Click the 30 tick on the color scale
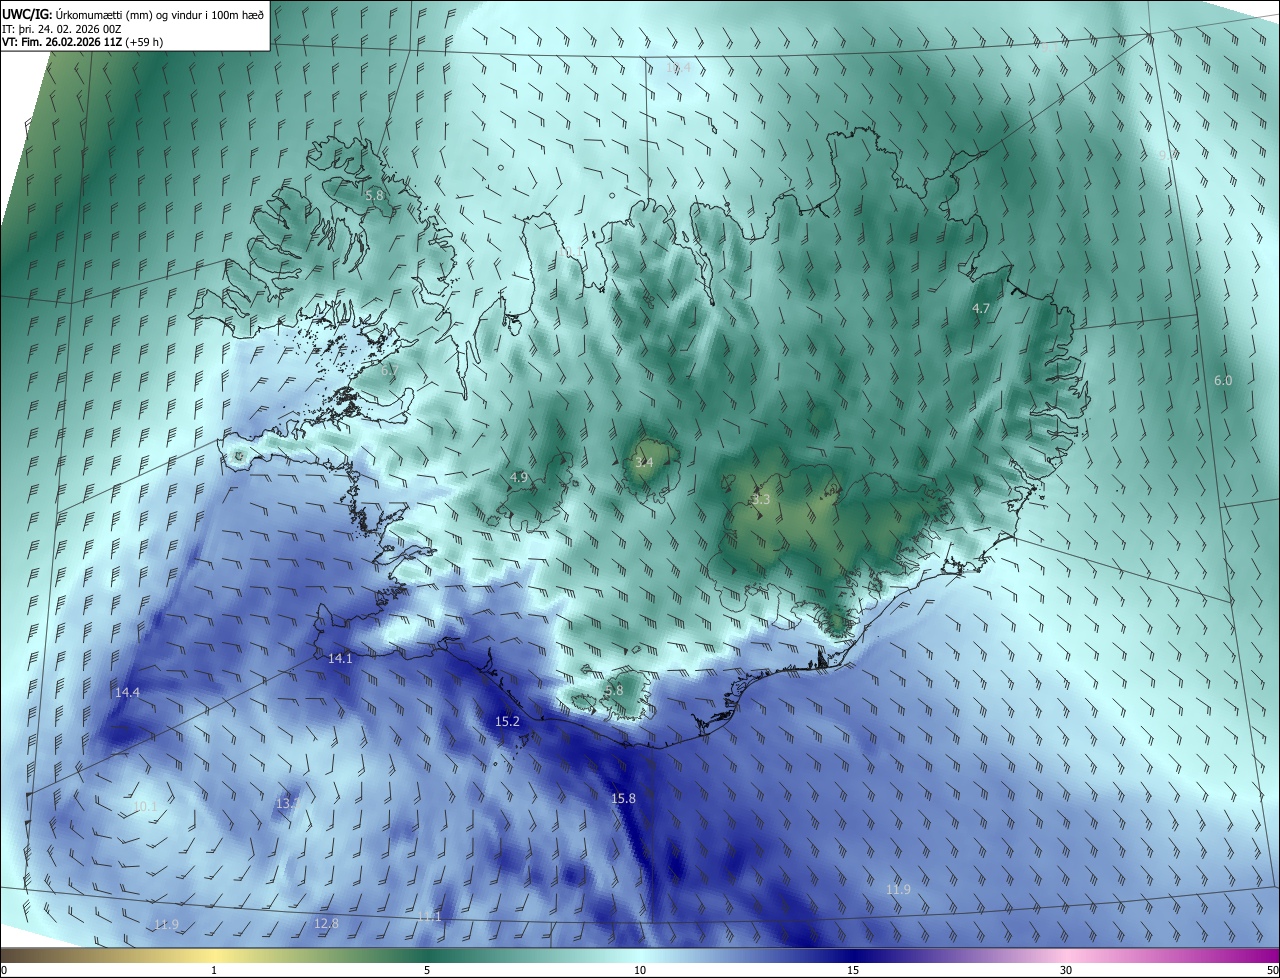The image size is (1280, 978). coord(1066,970)
